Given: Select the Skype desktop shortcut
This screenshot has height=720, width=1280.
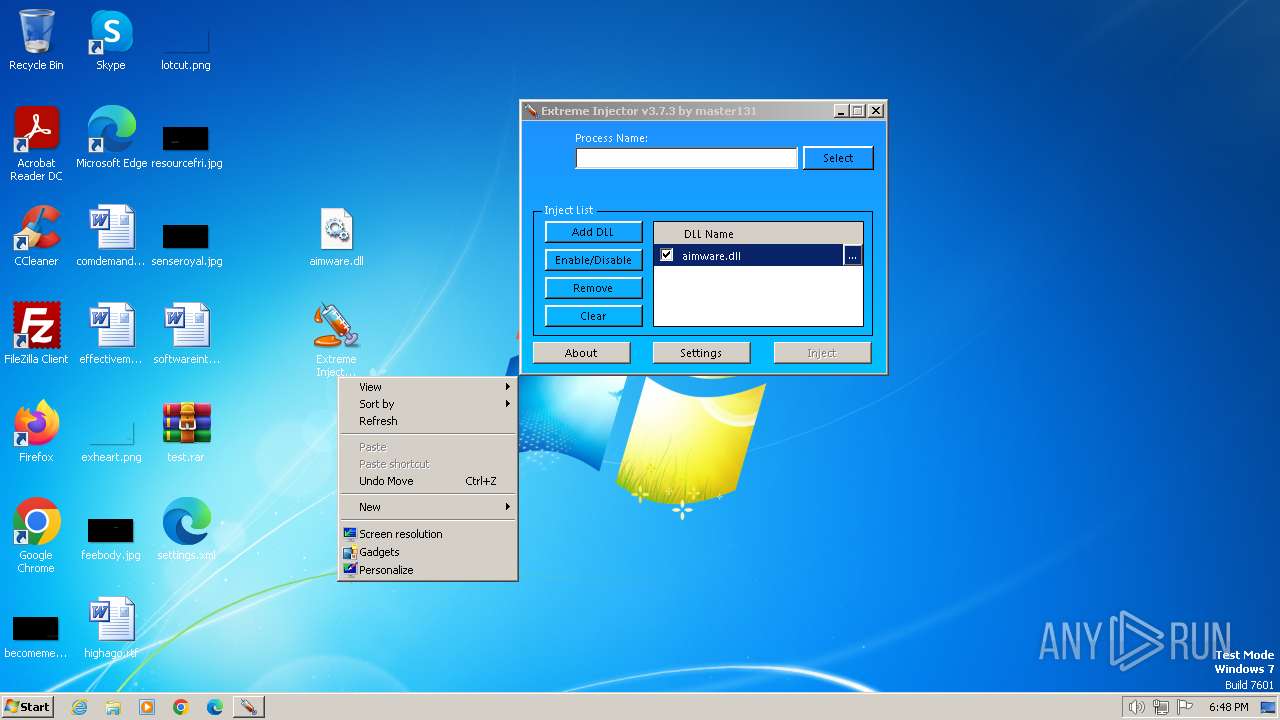Looking at the screenshot, I should [x=111, y=40].
